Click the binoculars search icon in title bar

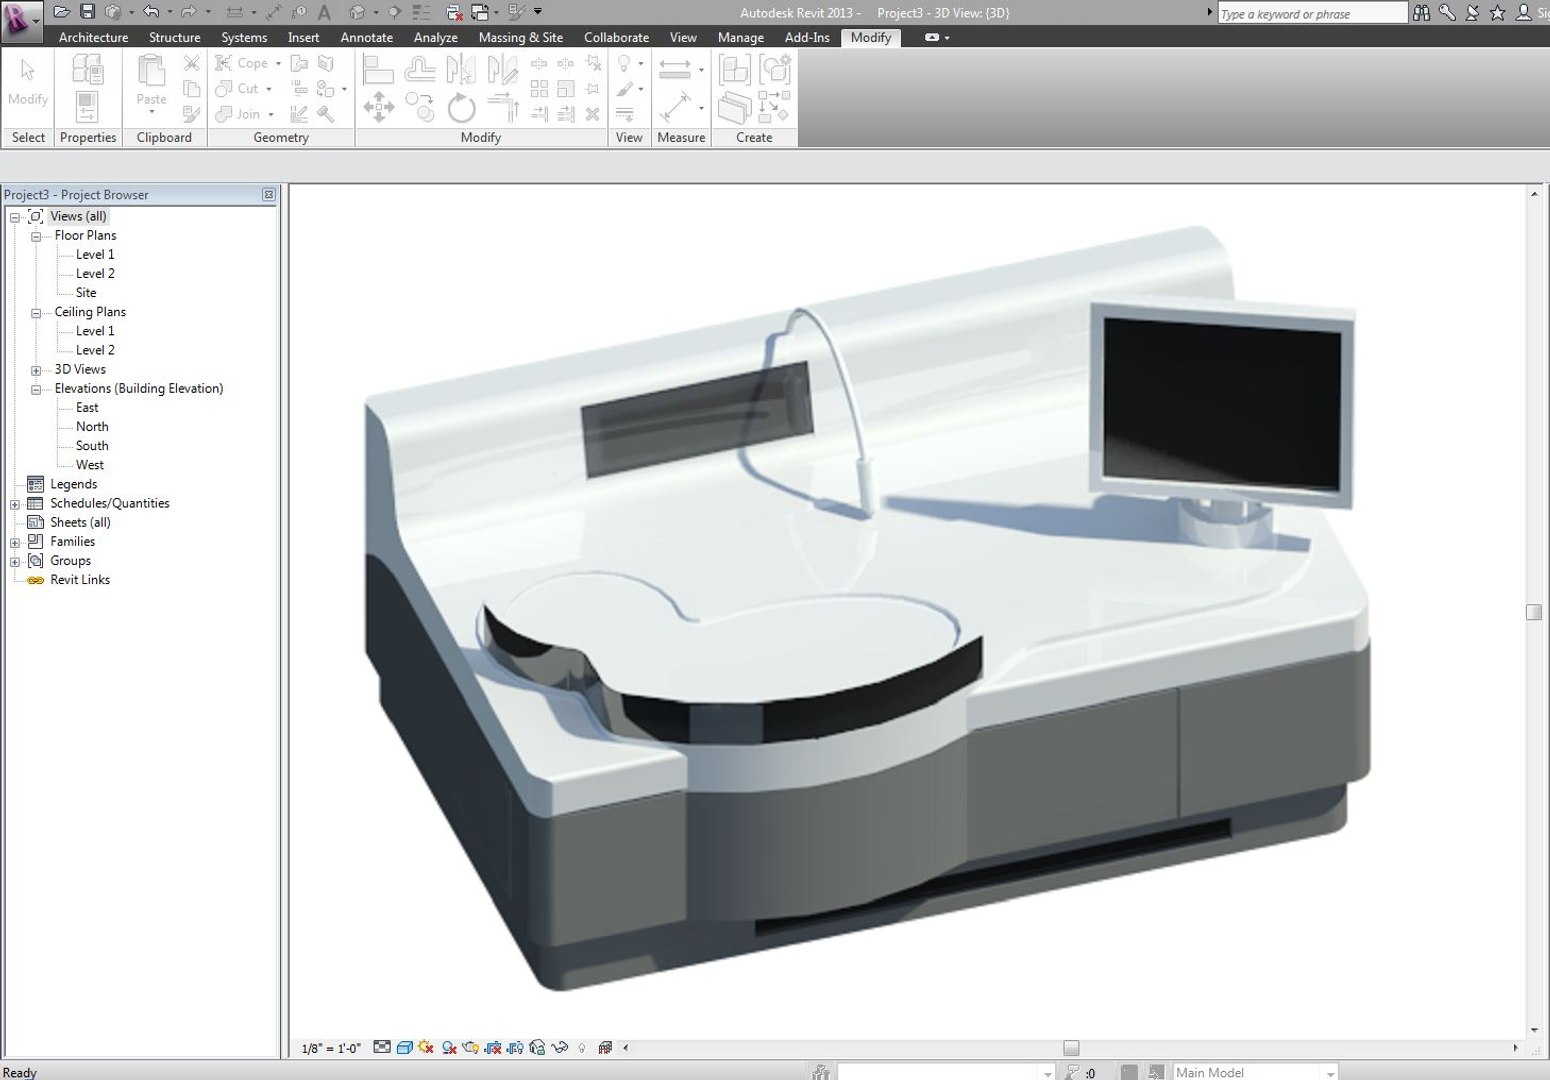(1421, 12)
